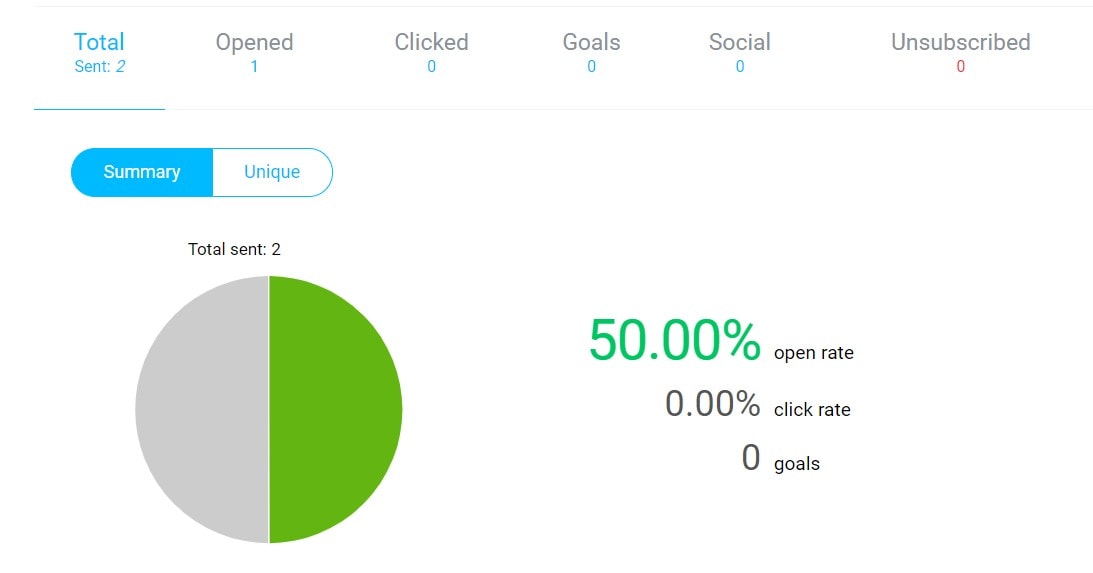The width and height of the screenshot is (1093, 573).
Task: Switch to the Clicked tab
Action: [431, 53]
